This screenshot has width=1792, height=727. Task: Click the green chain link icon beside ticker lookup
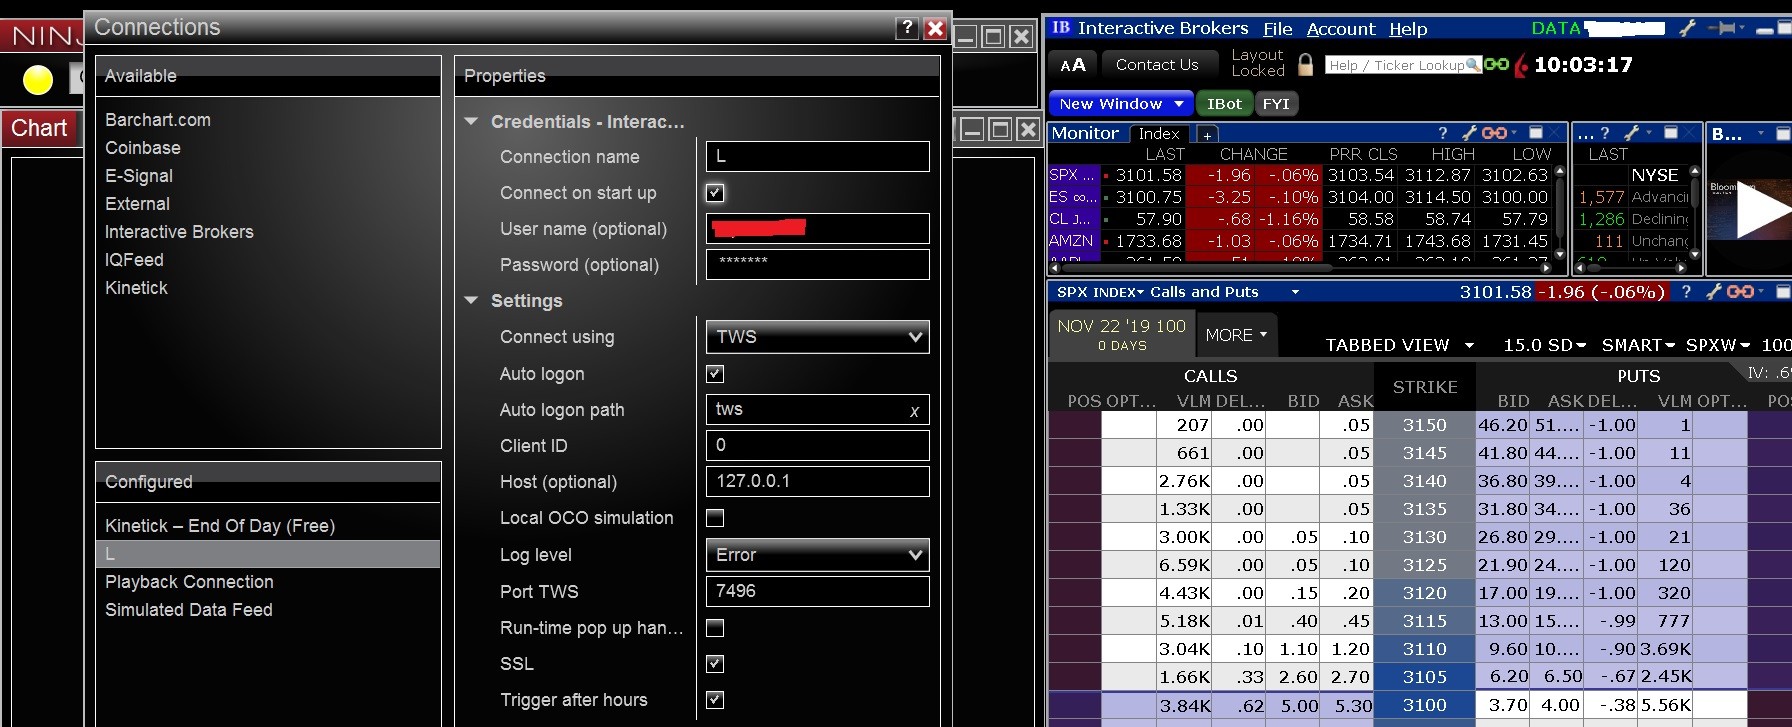coord(1496,65)
